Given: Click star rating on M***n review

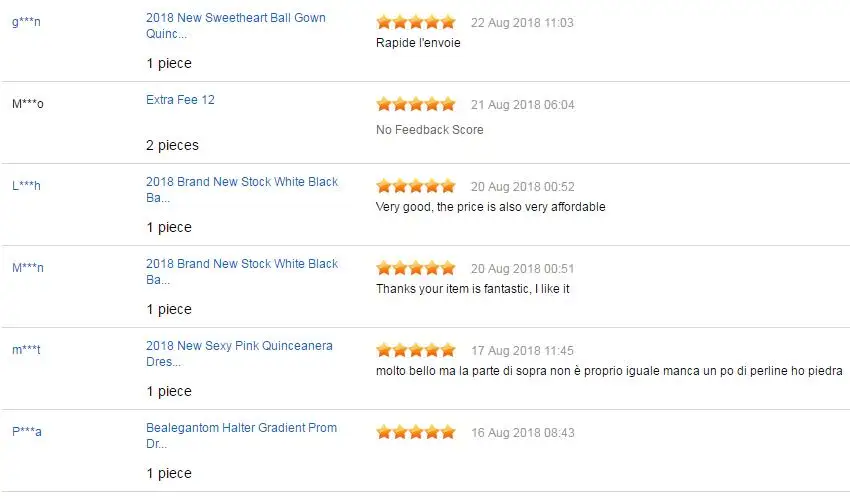Looking at the screenshot, I should pyautogui.click(x=415, y=268).
